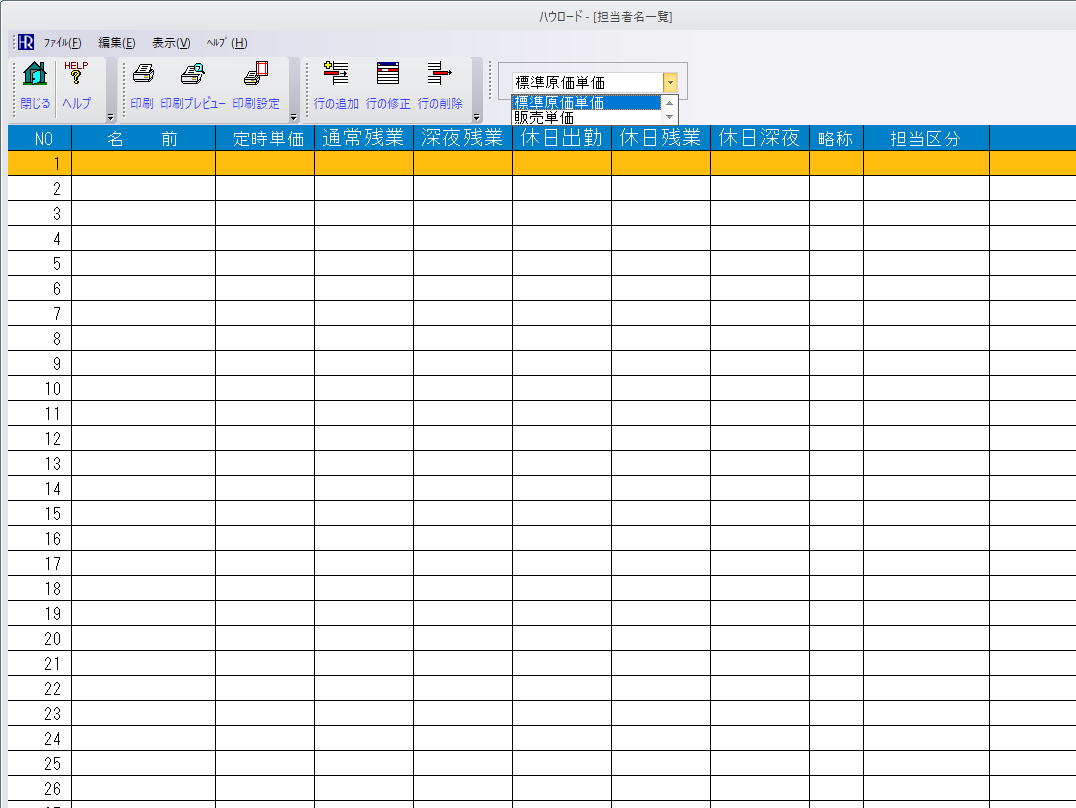
Task: Open ヘルプ help icon in toolbar
Action: pos(76,76)
